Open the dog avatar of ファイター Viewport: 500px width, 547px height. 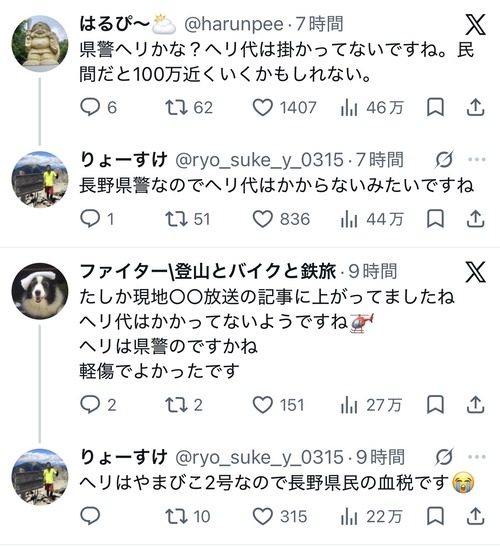(39, 291)
